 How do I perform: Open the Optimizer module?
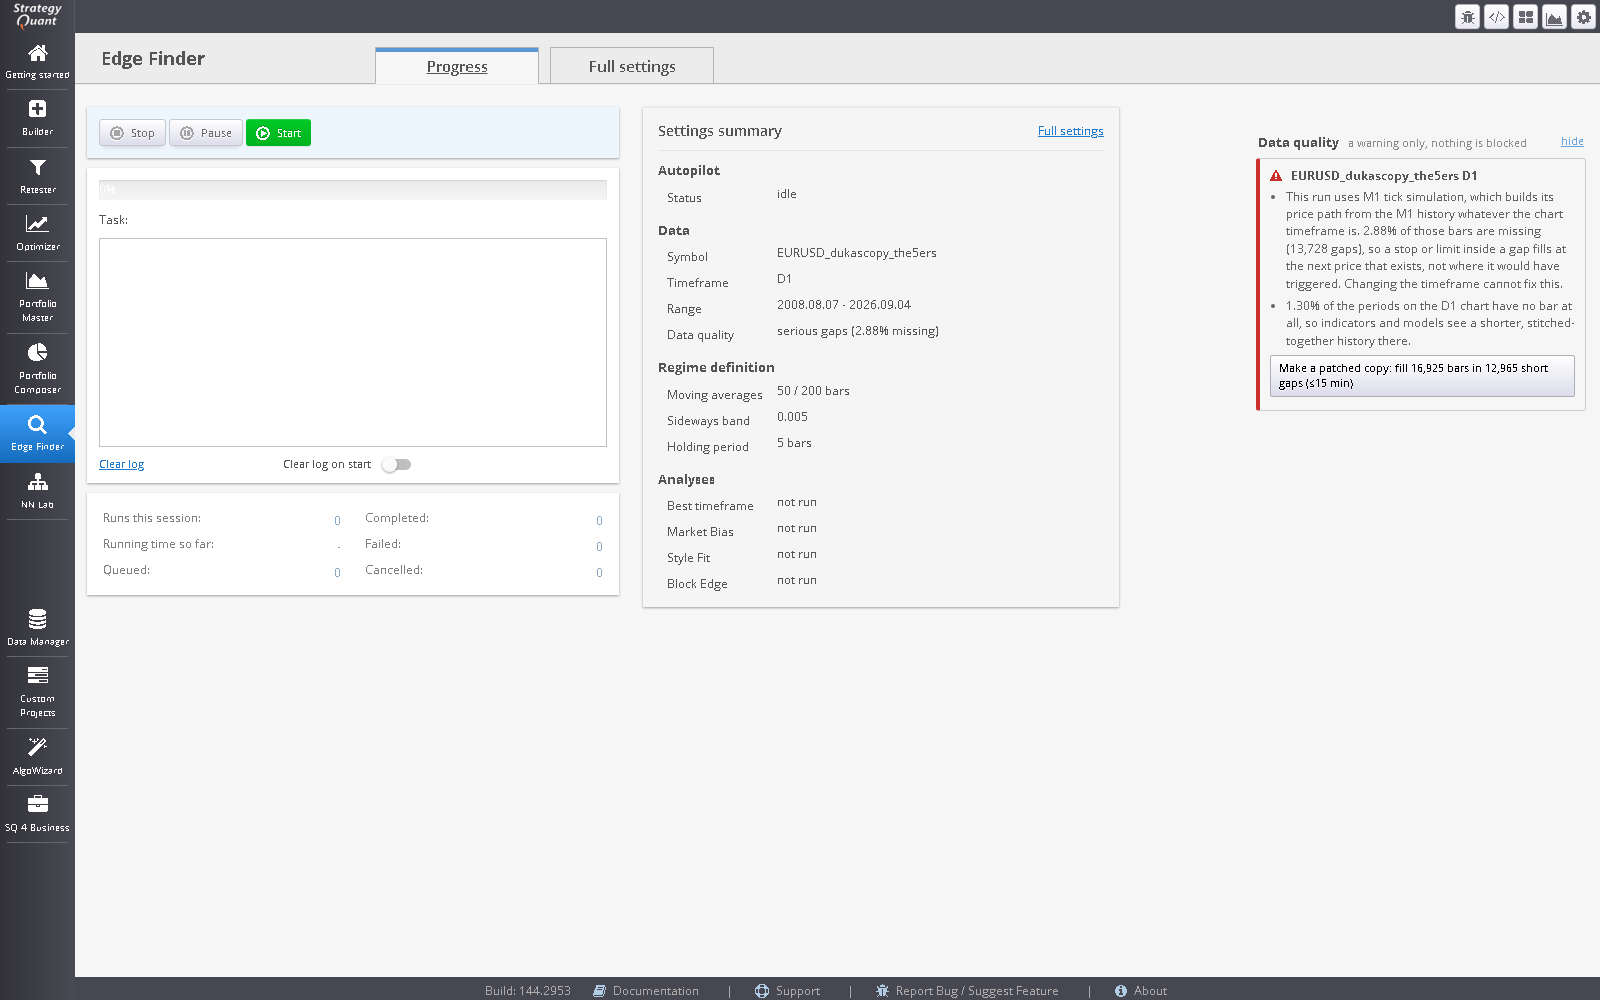coord(37,233)
